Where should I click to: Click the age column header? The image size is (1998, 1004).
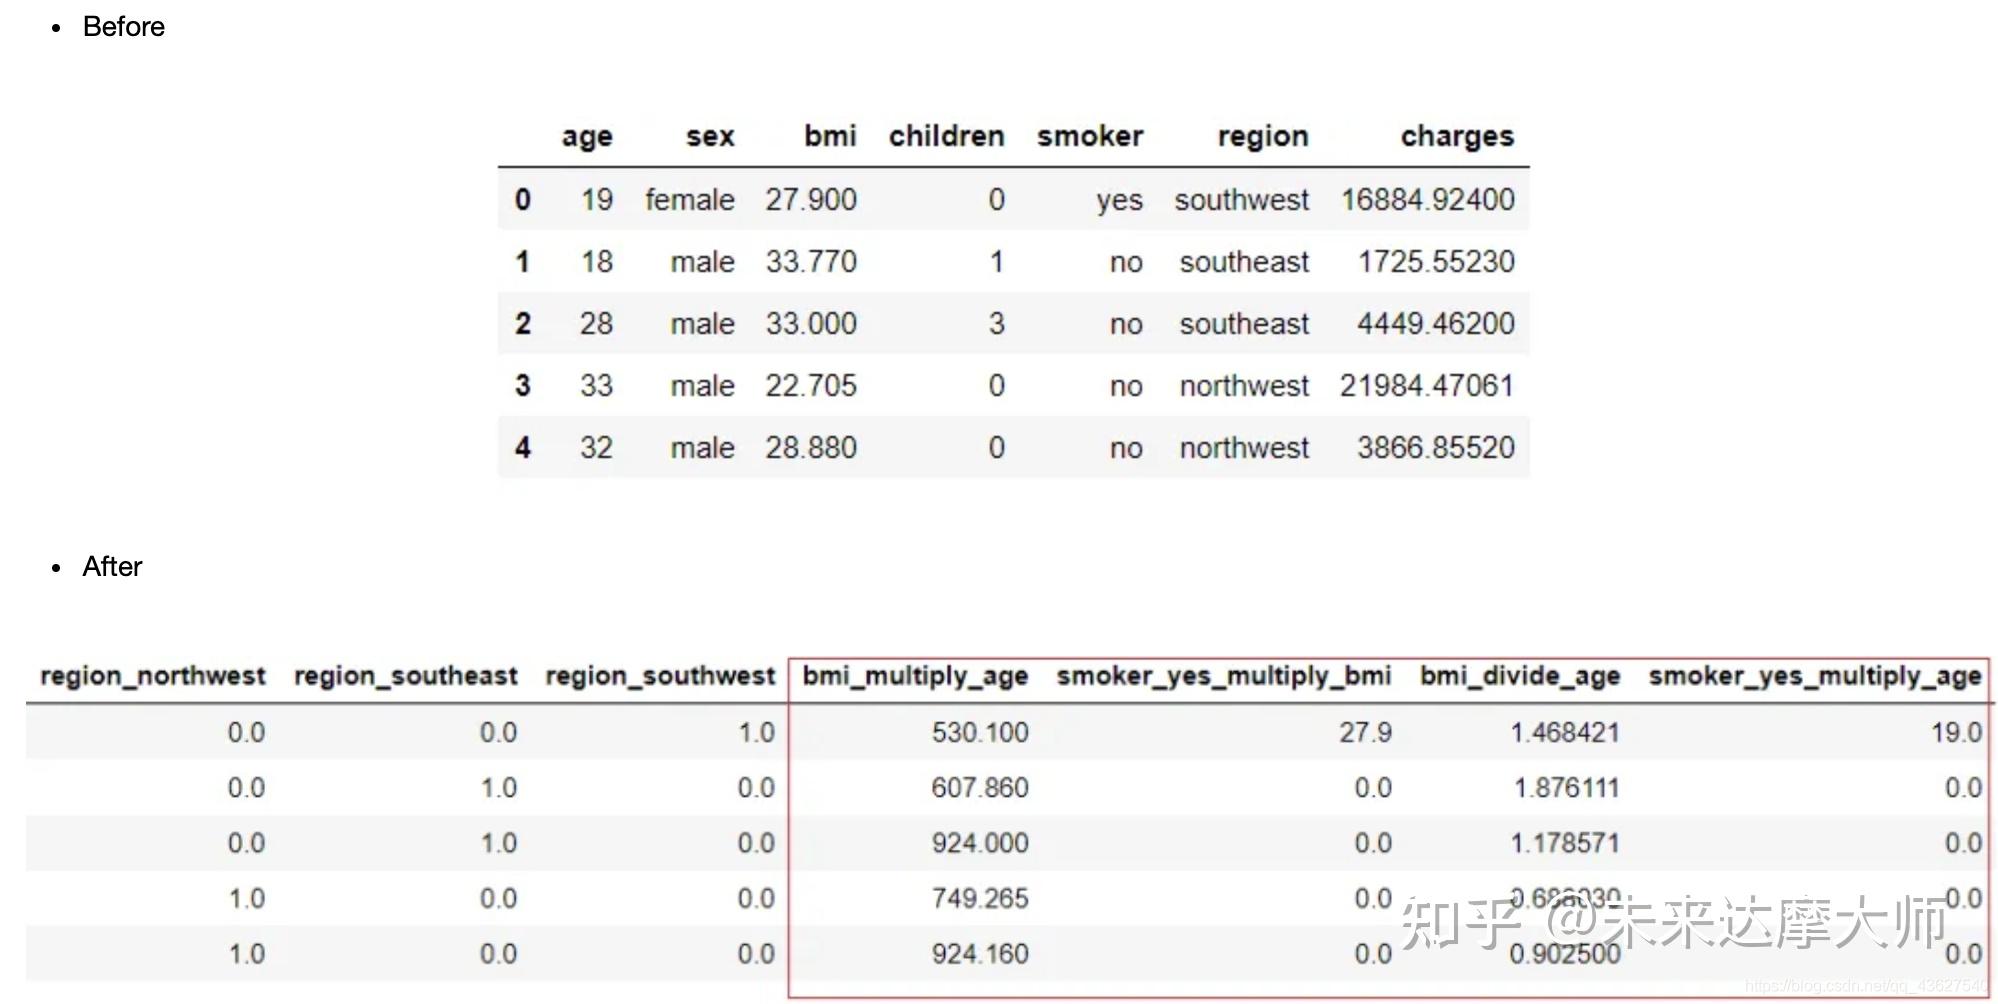click(x=587, y=136)
